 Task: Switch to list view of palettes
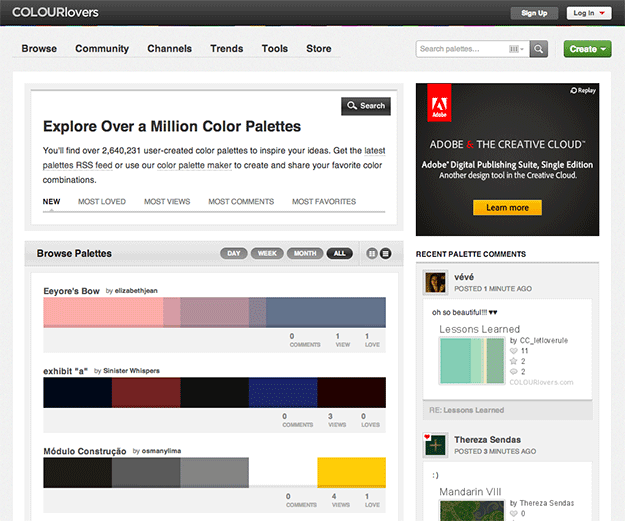pyautogui.click(x=386, y=254)
